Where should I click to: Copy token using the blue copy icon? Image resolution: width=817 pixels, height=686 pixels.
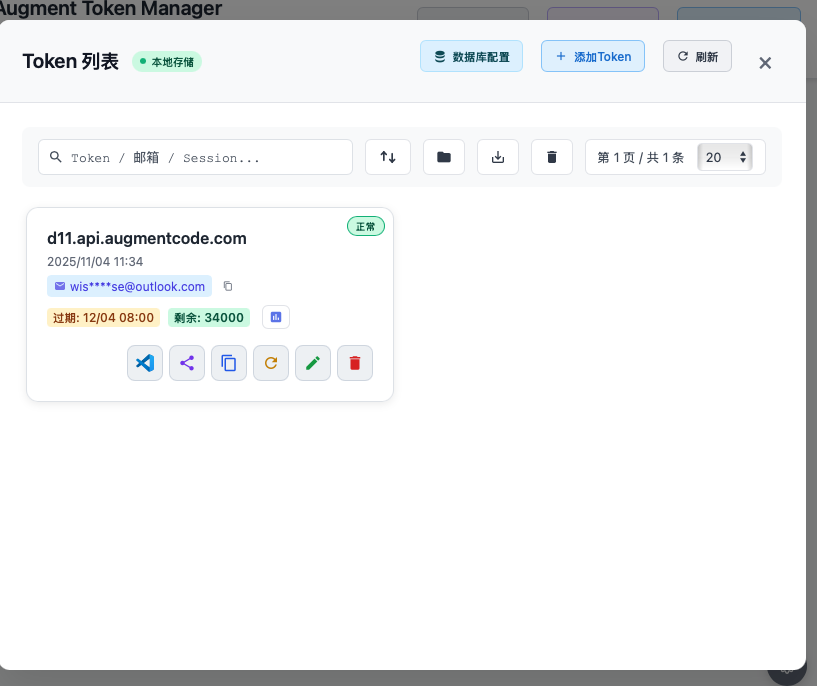pyautogui.click(x=229, y=363)
